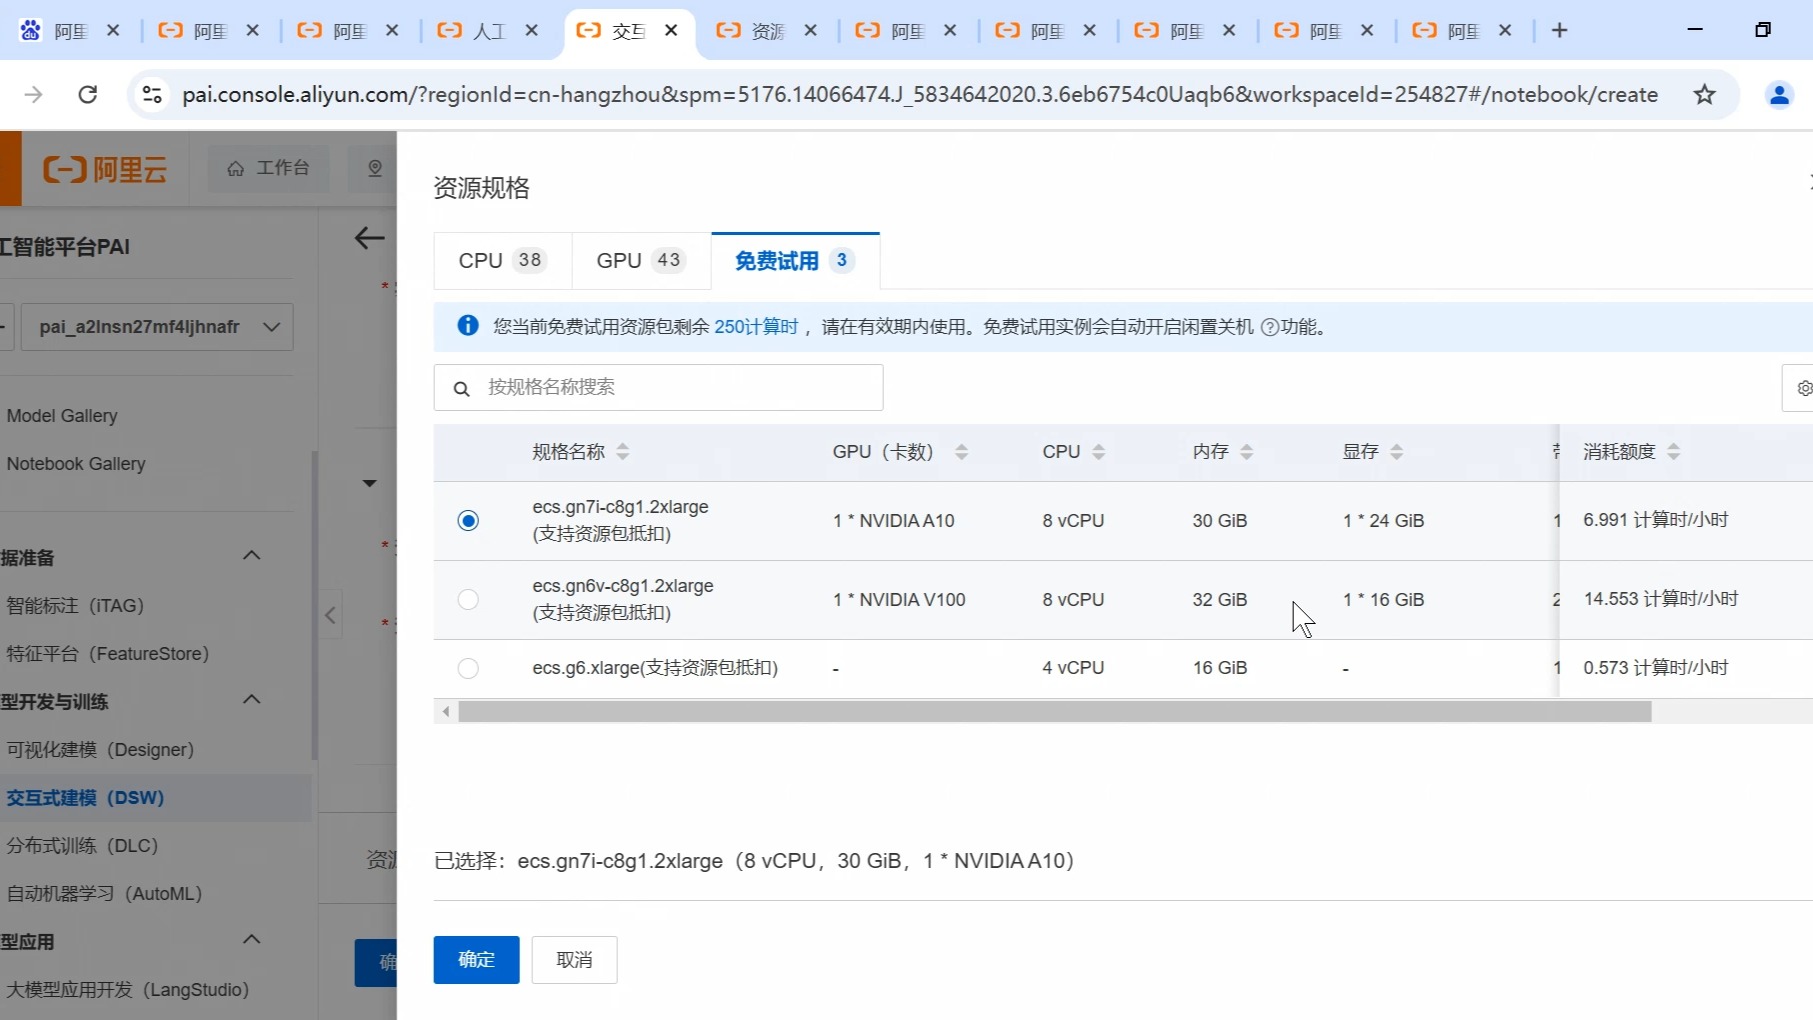
Task: Open 智能标注 (iTAG) in sidebar
Action: pyautogui.click(x=75, y=606)
